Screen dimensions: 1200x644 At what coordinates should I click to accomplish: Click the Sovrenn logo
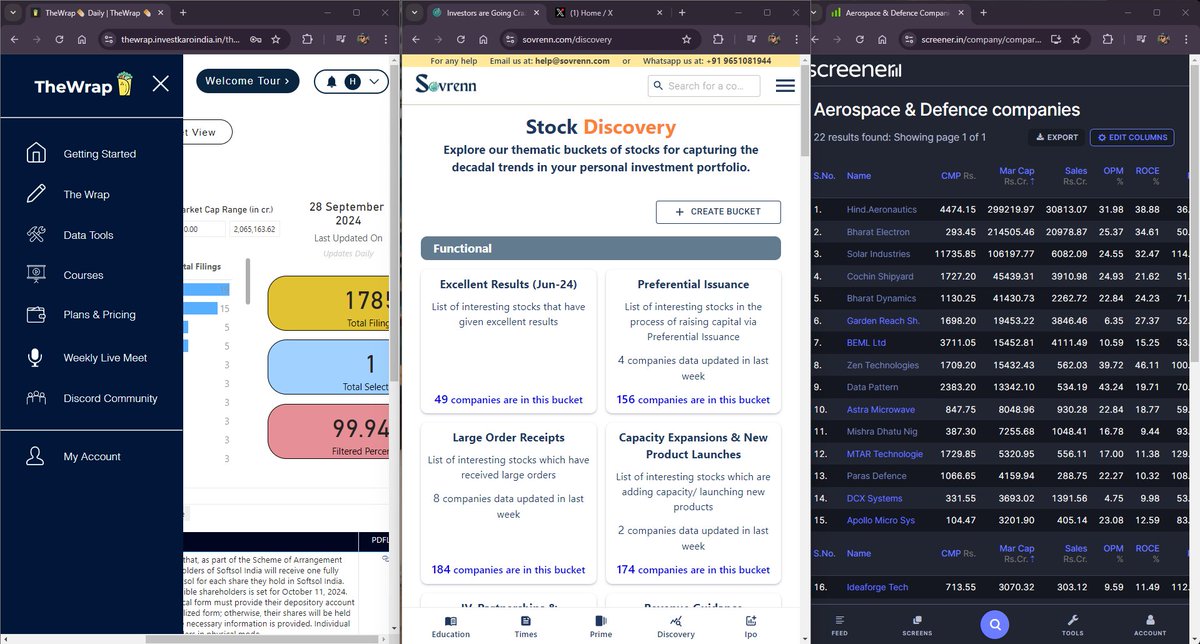(x=446, y=84)
